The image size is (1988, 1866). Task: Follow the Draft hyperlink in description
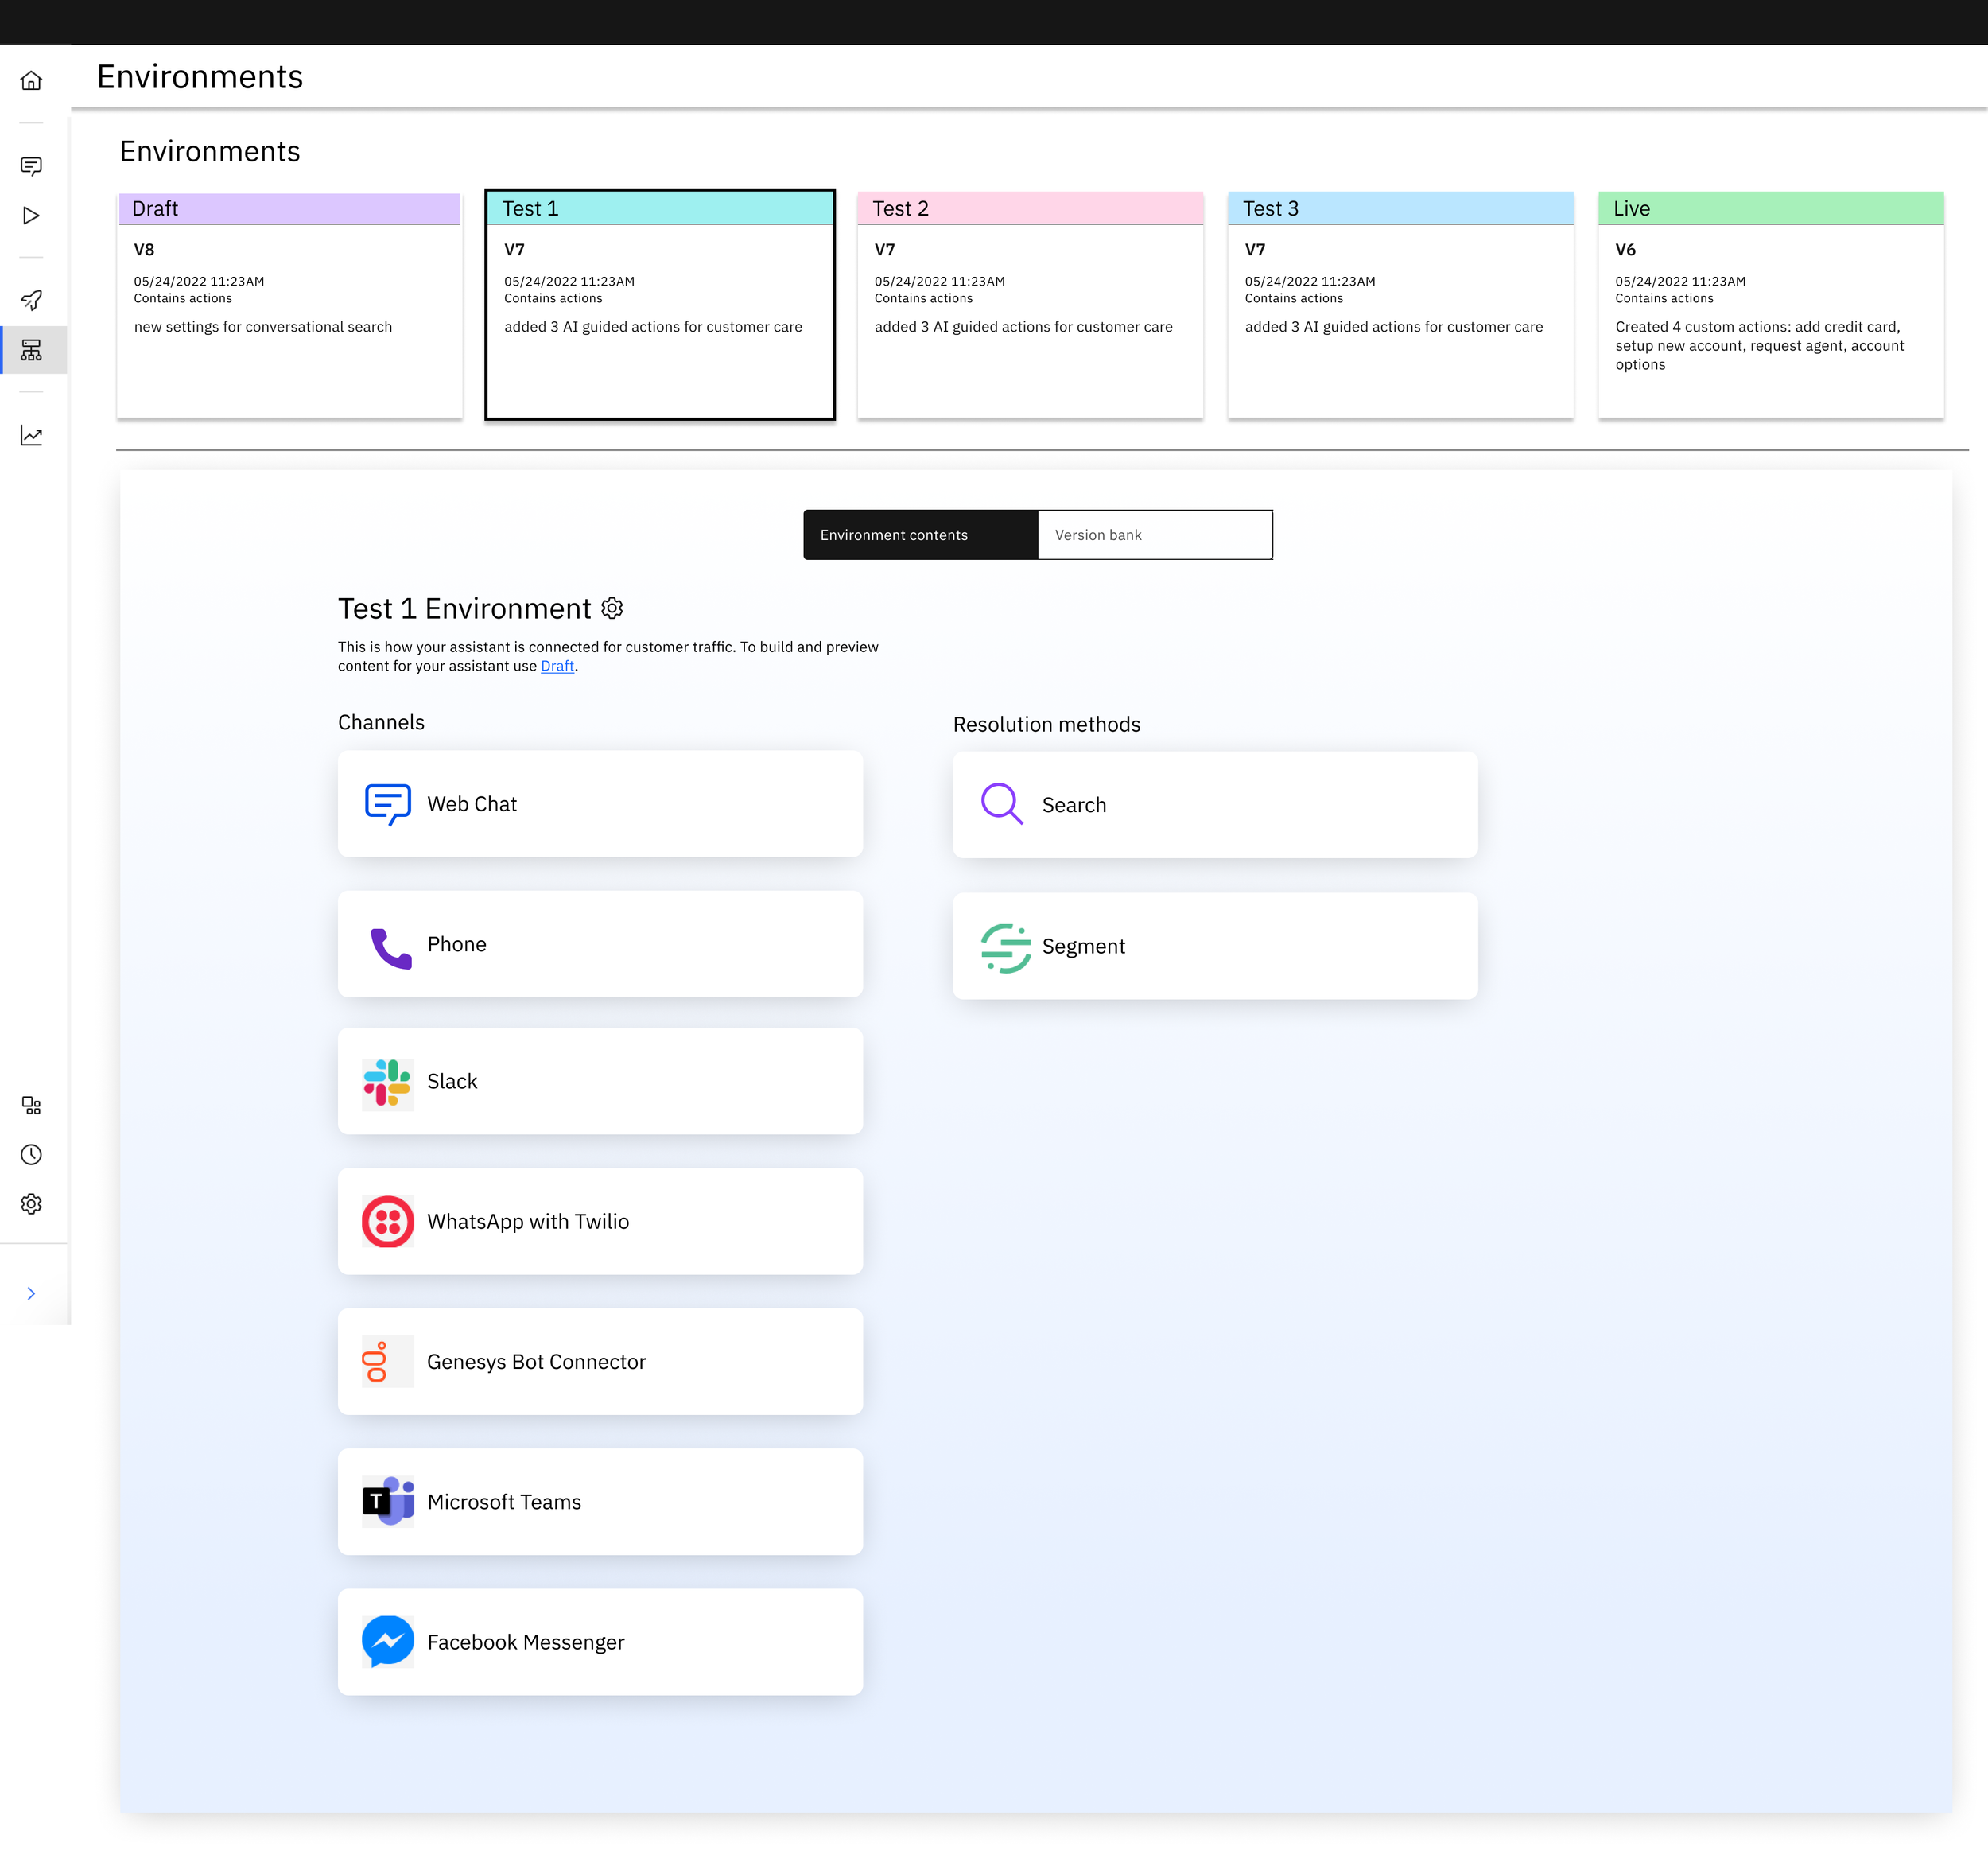click(x=557, y=666)
